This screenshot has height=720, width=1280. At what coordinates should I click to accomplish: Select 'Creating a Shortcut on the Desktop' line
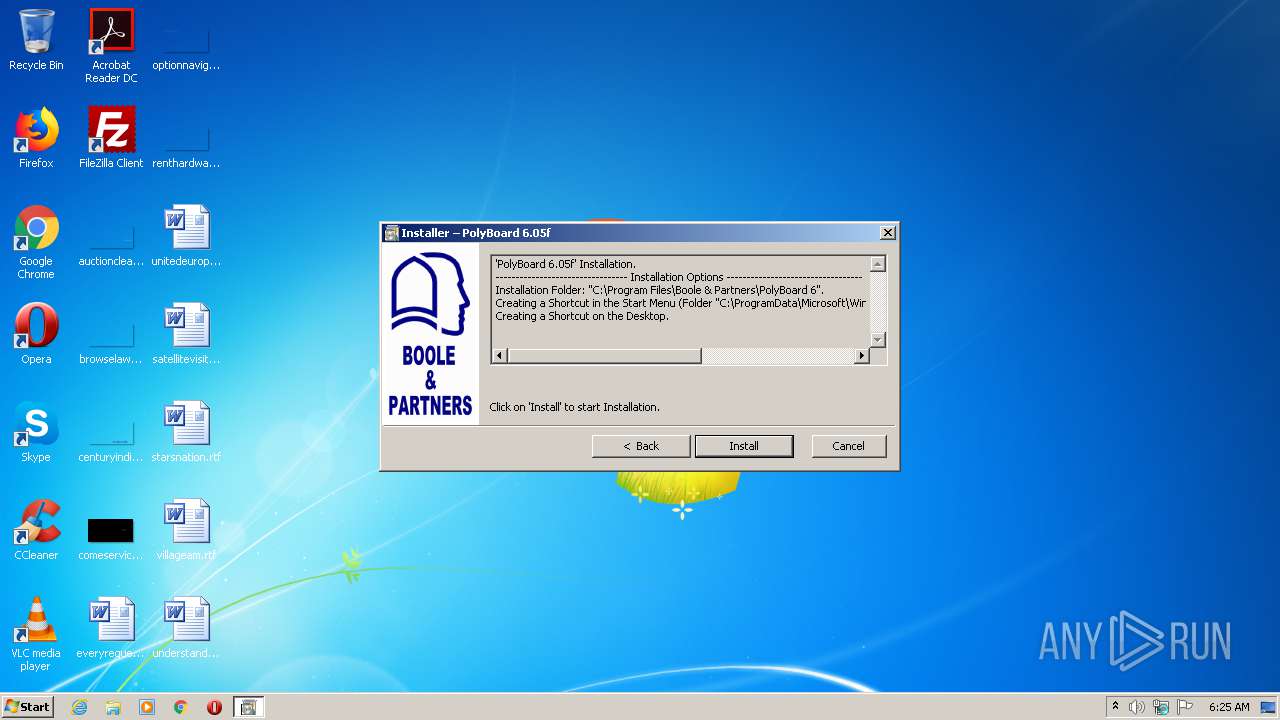(582, 316)
